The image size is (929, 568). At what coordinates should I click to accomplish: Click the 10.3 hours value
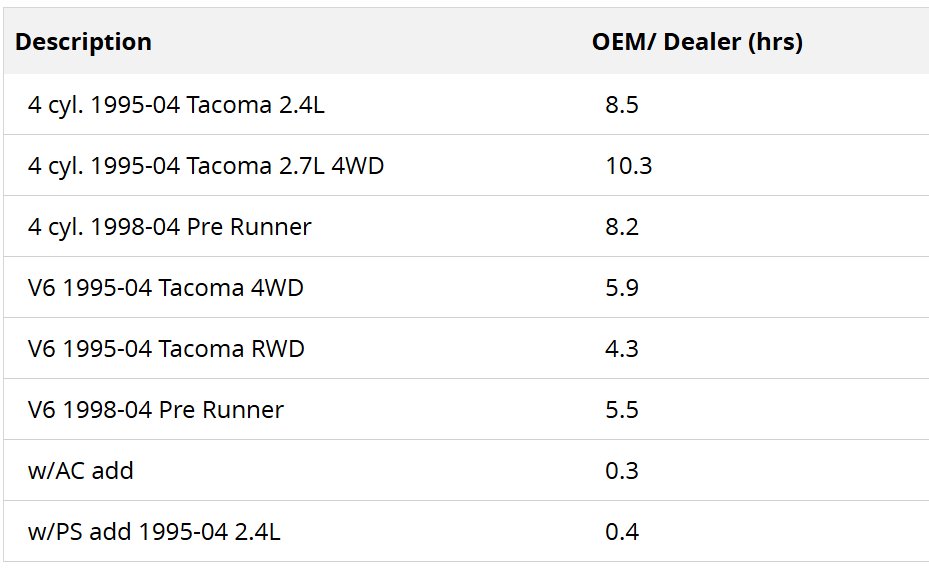click(629, 166)
